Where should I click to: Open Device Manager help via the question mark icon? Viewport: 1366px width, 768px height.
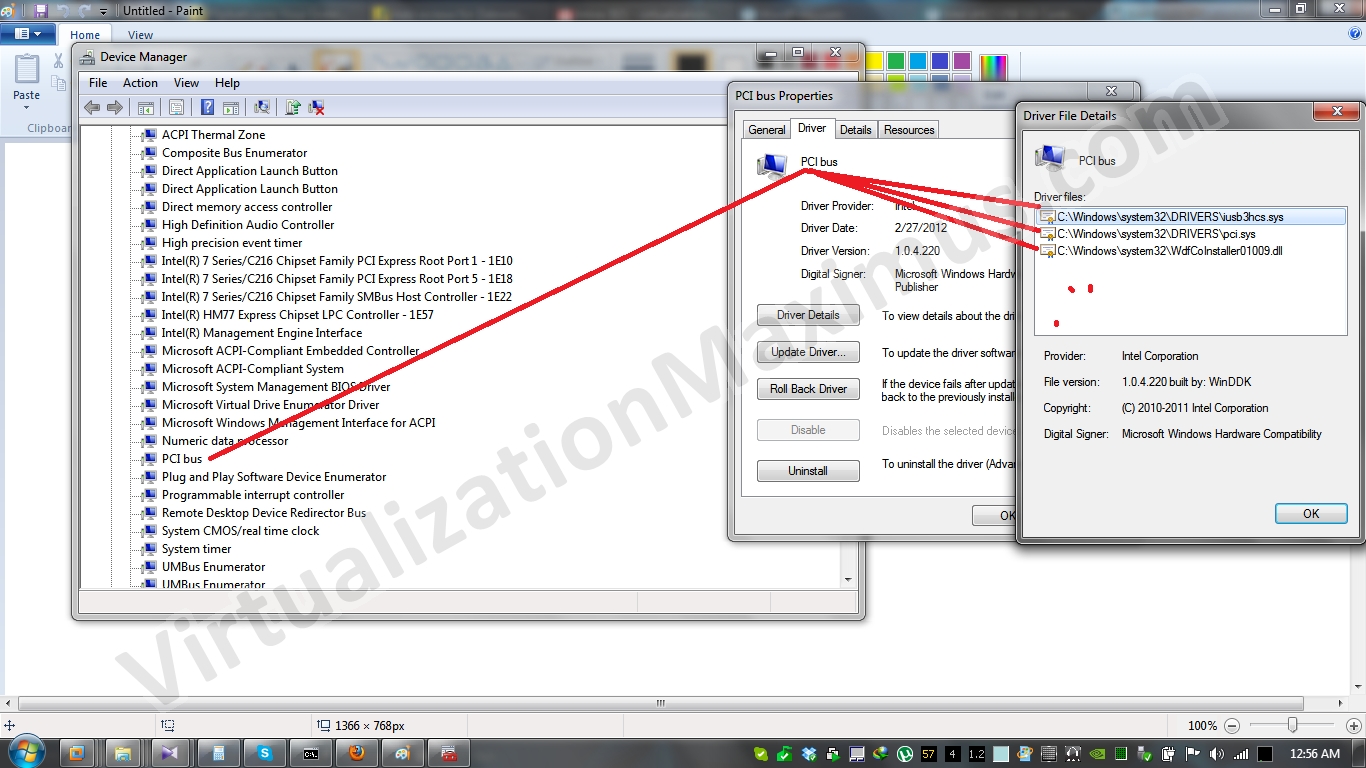point(207,107)
